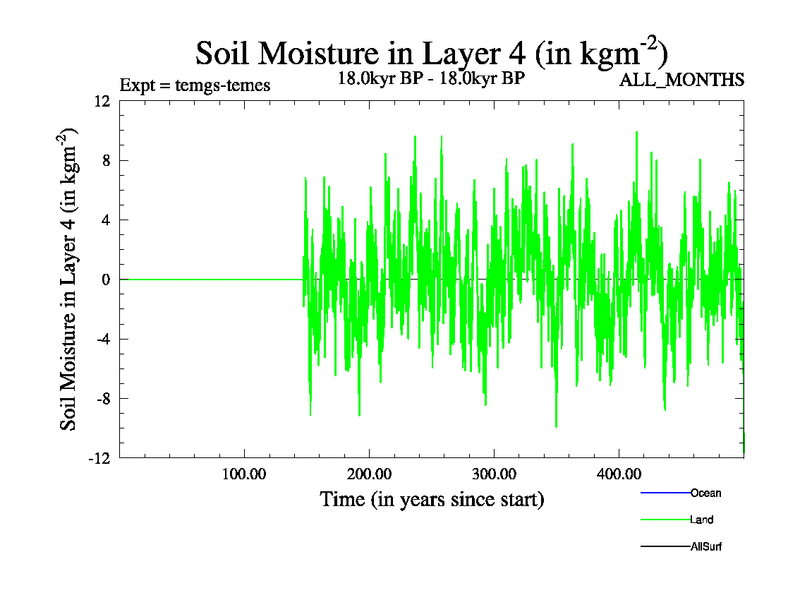
Task: Click the -12 y-axis tick label
Action: point(98,458)
